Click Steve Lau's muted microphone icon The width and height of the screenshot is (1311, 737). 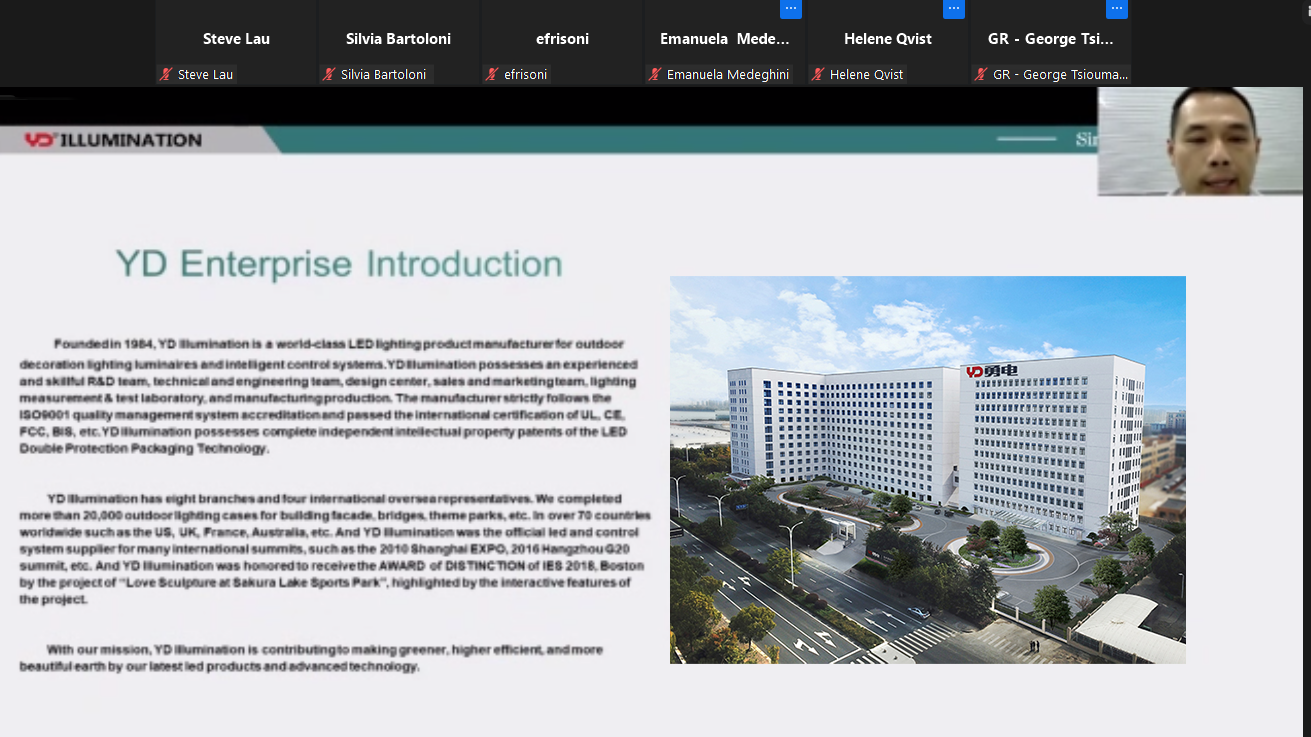pyautogui.click(x=166, y=75)
